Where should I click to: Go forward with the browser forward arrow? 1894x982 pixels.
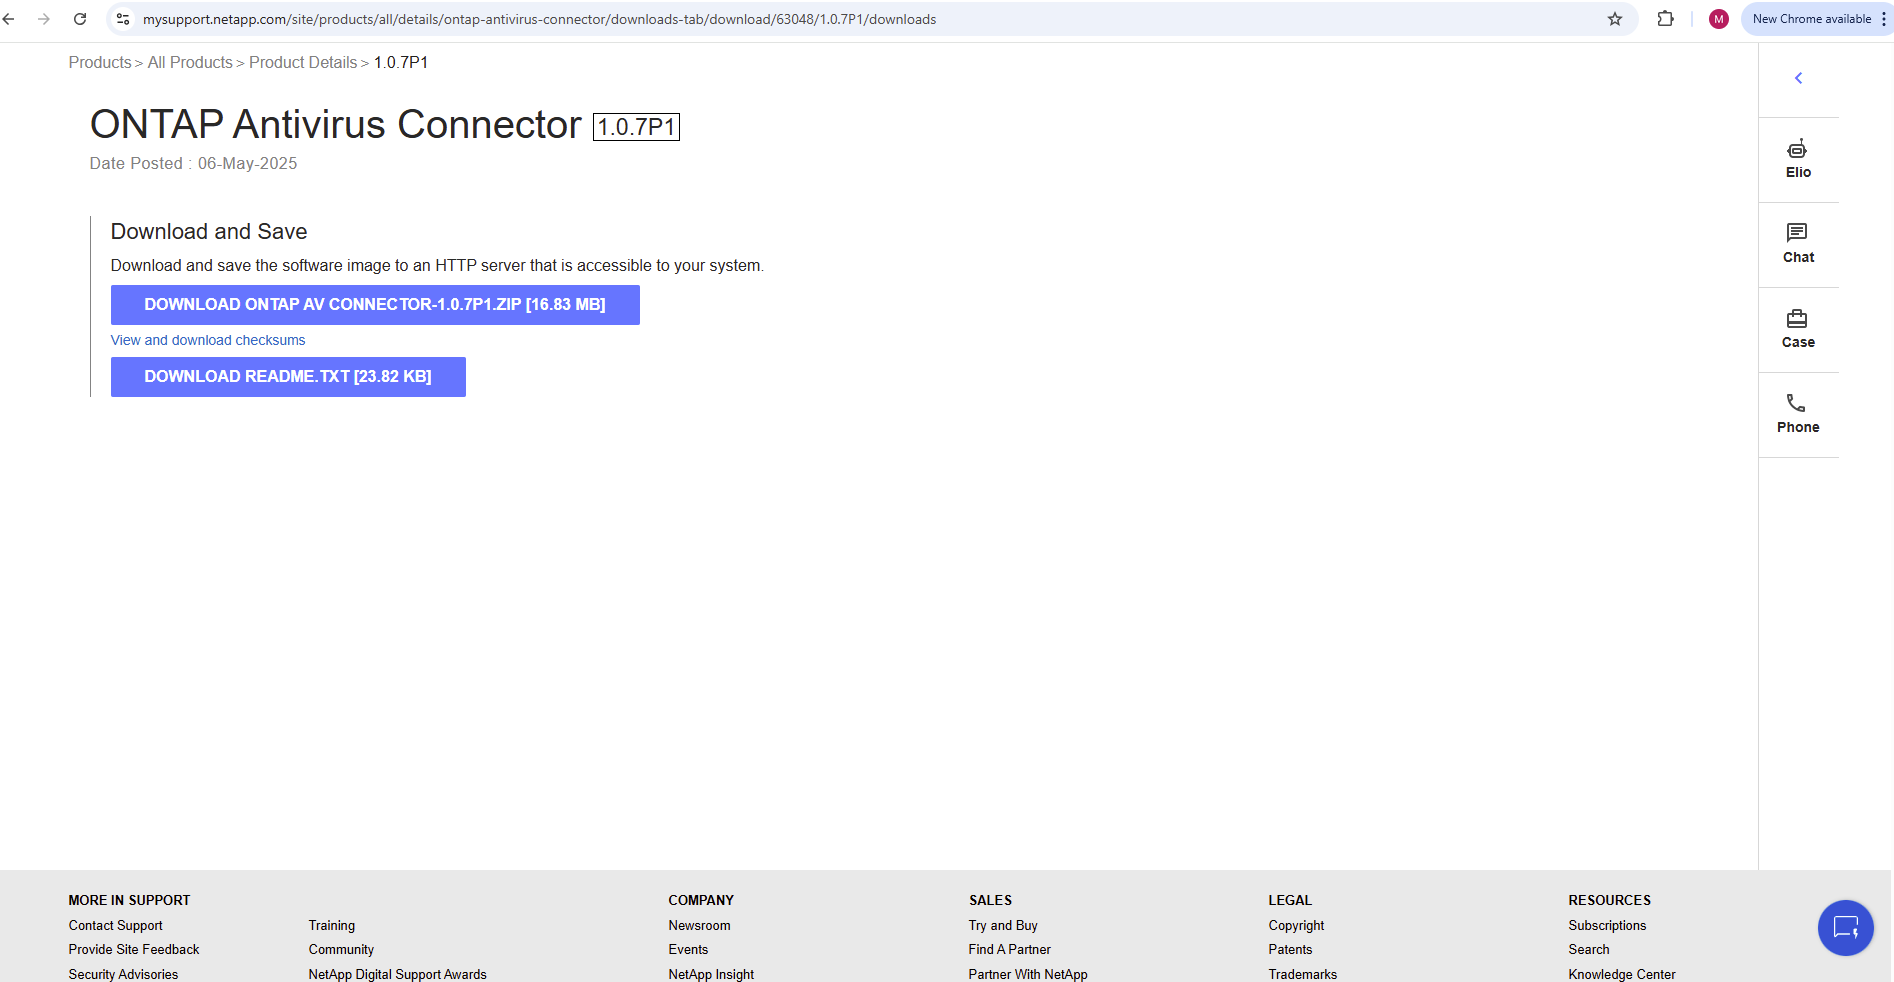click(x=44, y=19)
